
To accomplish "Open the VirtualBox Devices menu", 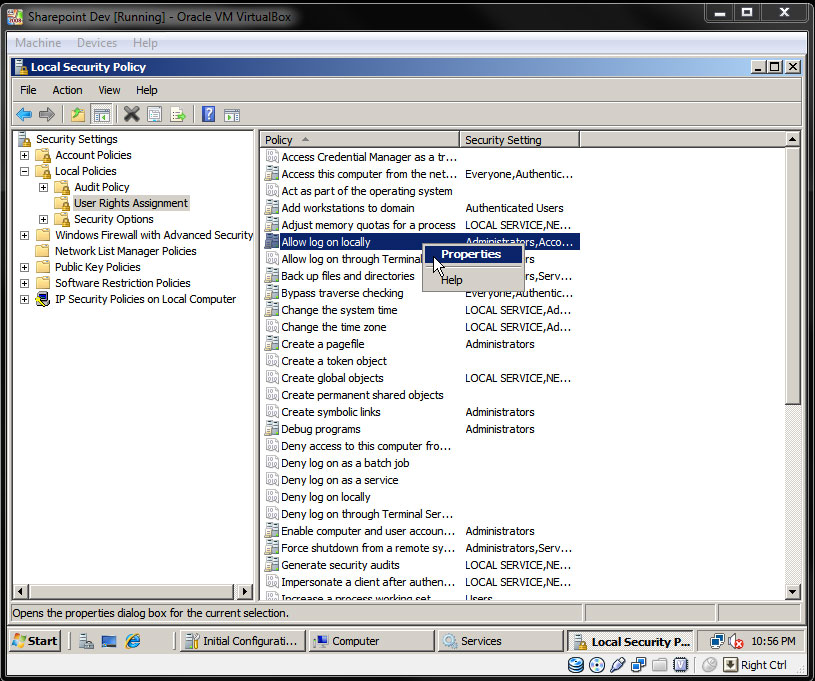I will [97, 43].
